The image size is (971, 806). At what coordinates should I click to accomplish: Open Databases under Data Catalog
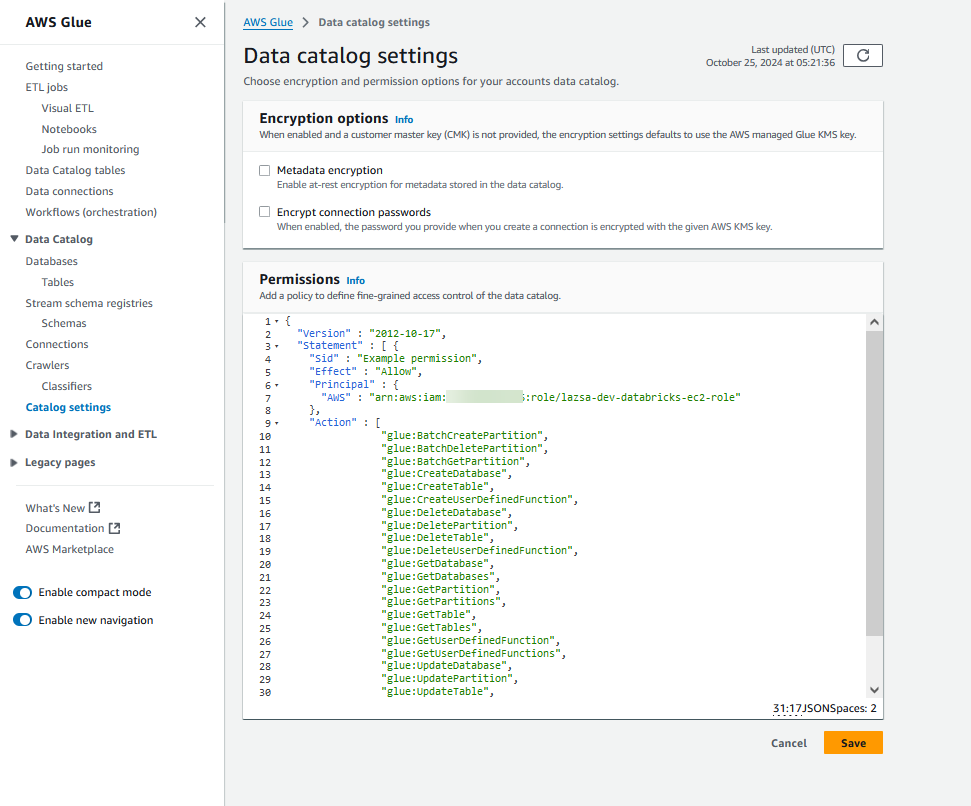[x=51, y=261]
